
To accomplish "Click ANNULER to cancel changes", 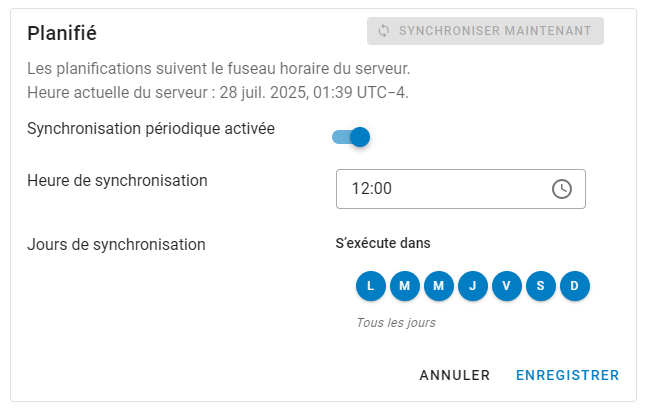I will pos(454,376).
